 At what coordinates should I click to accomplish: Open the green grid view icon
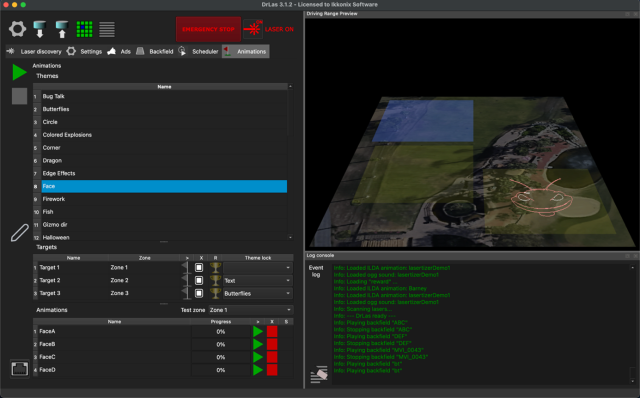(x=84, y=29)
